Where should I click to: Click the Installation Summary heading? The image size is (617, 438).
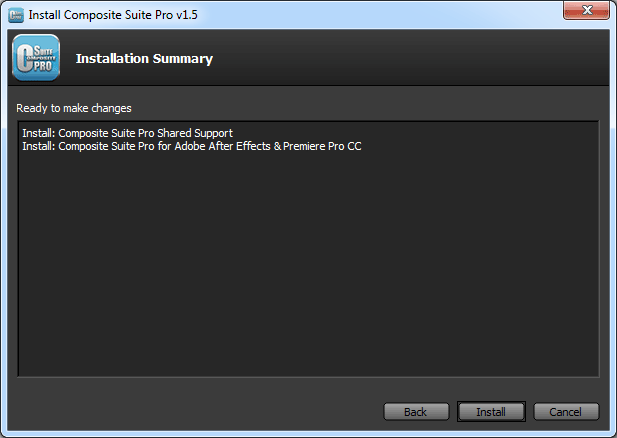[144, 59]
